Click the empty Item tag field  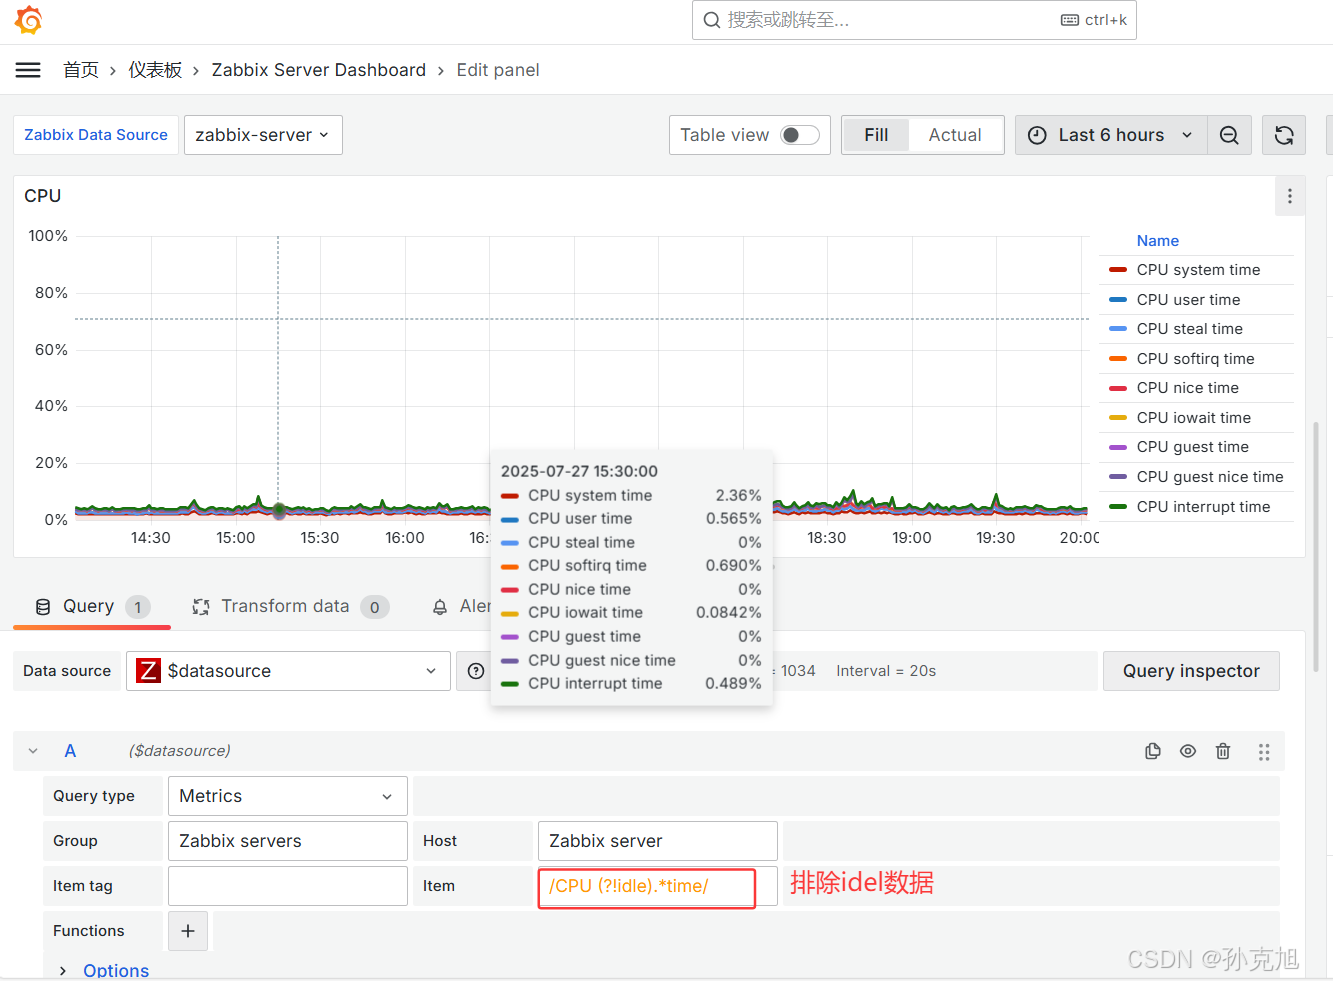288,886
